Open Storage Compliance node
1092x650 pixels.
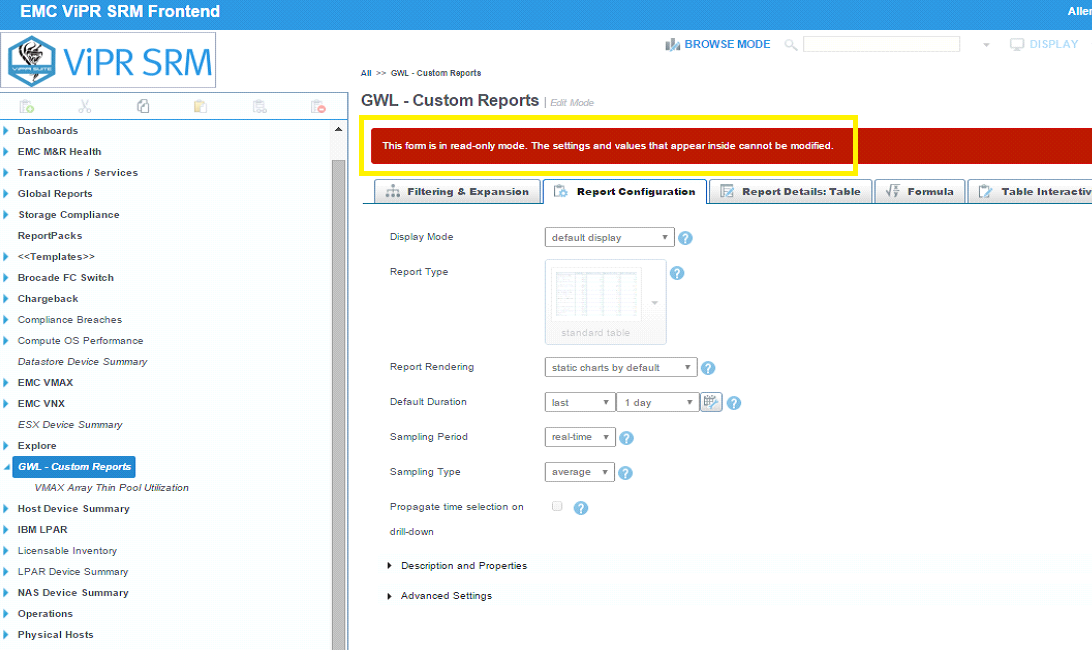(x=69, y=215)
